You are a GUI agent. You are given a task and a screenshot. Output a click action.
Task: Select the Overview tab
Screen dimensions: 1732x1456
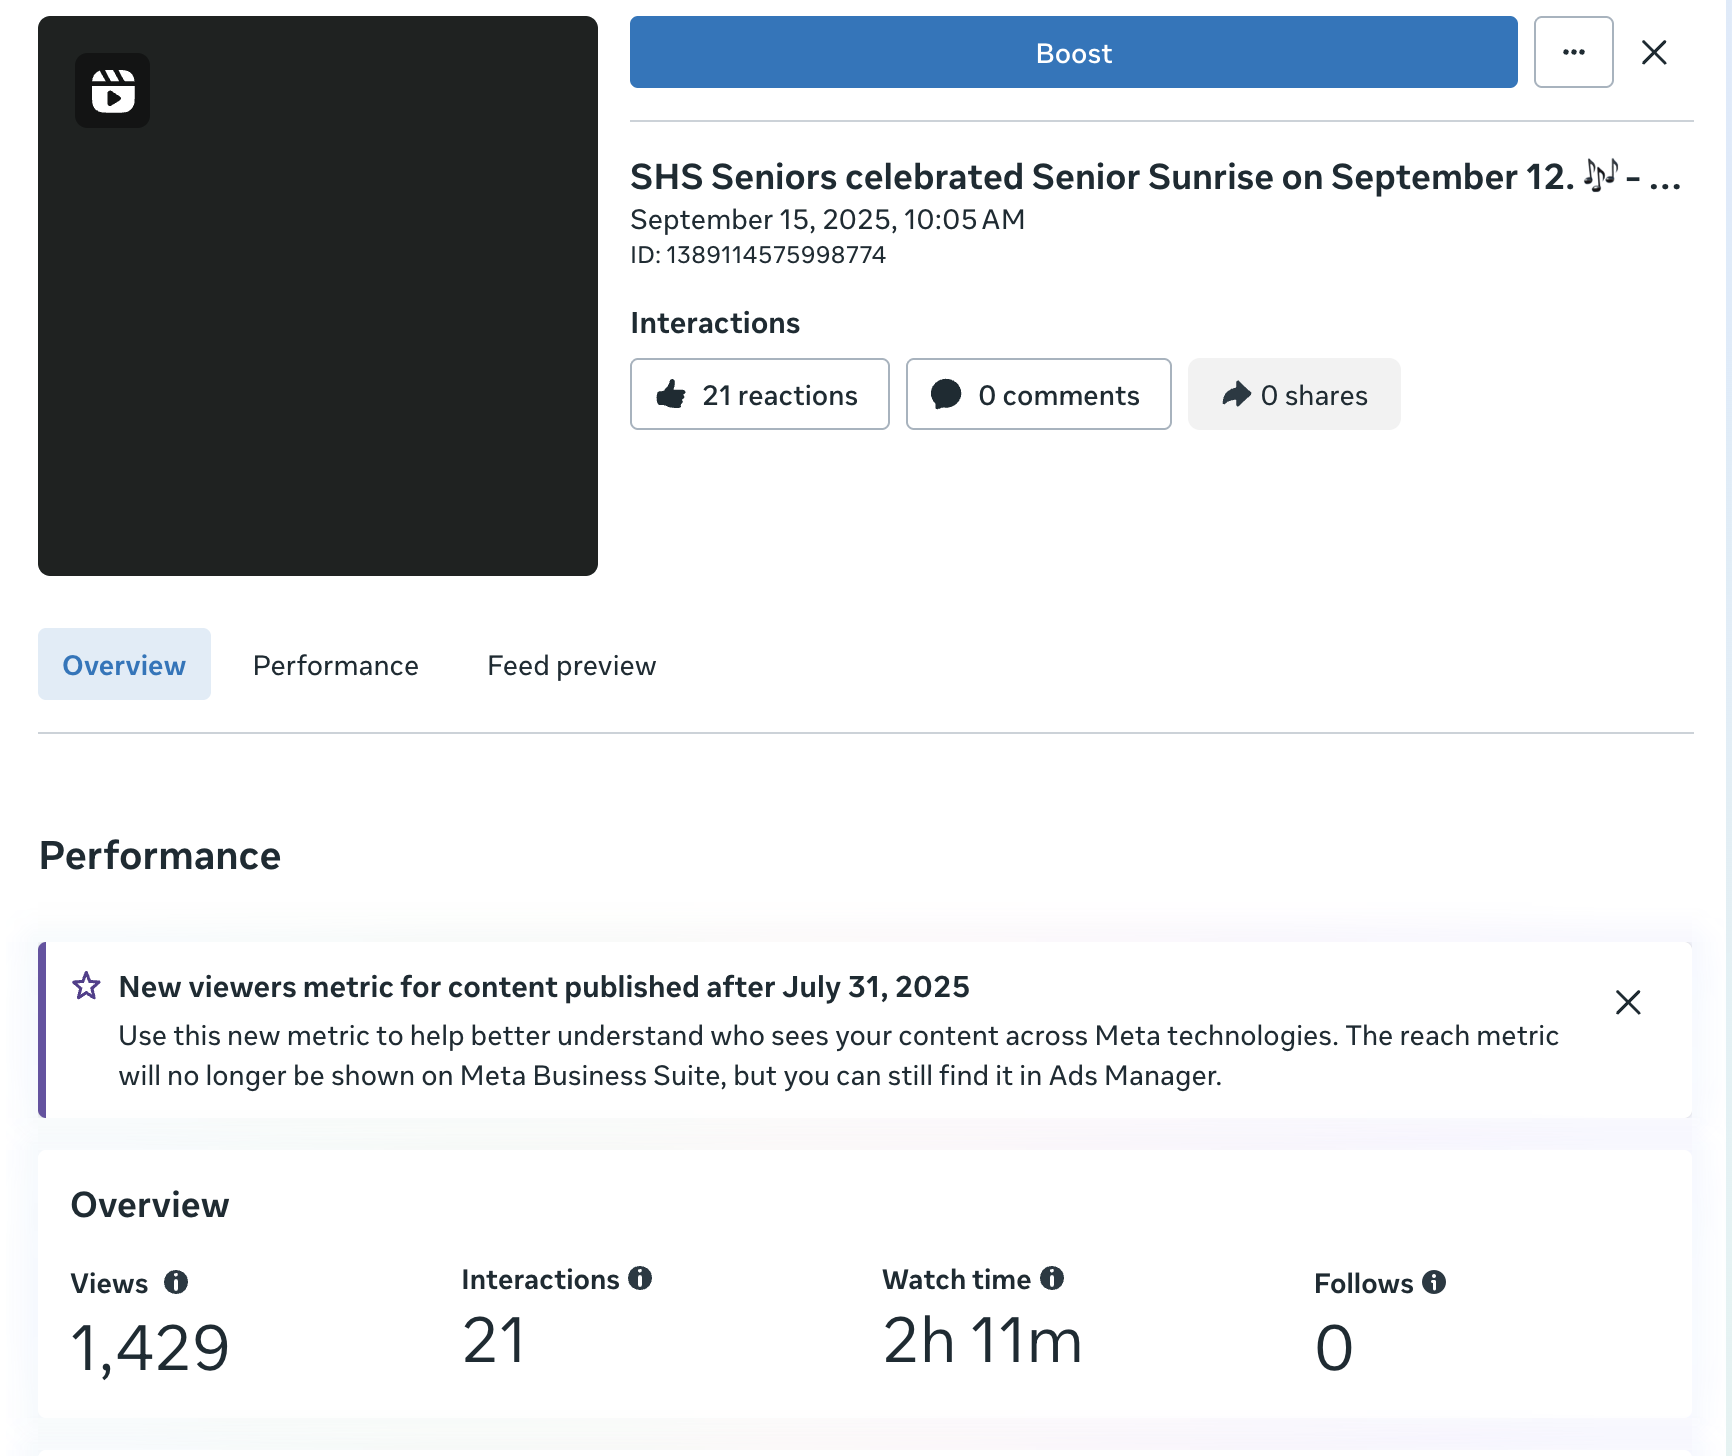point(124,665)
